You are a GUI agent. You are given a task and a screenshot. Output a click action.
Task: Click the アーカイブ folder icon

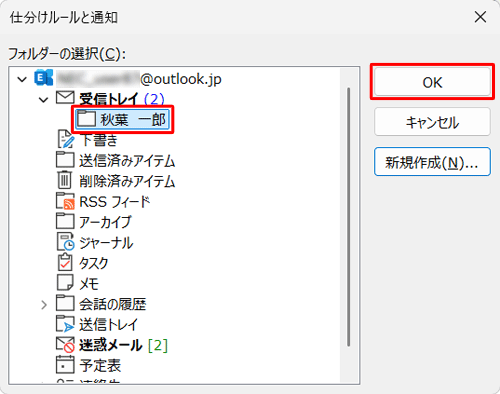pos(65,221)
